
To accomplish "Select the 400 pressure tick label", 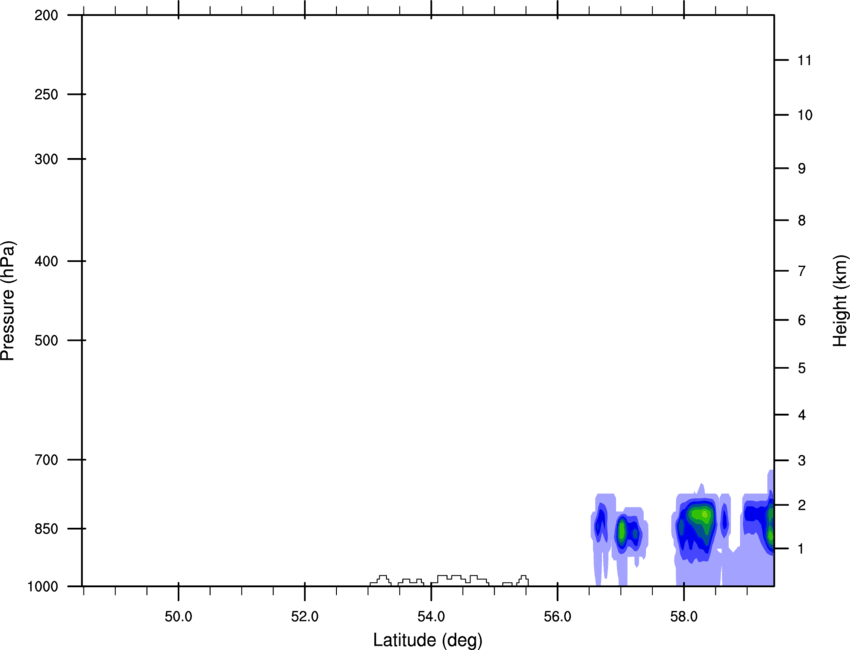I will (x=46, y=261).
